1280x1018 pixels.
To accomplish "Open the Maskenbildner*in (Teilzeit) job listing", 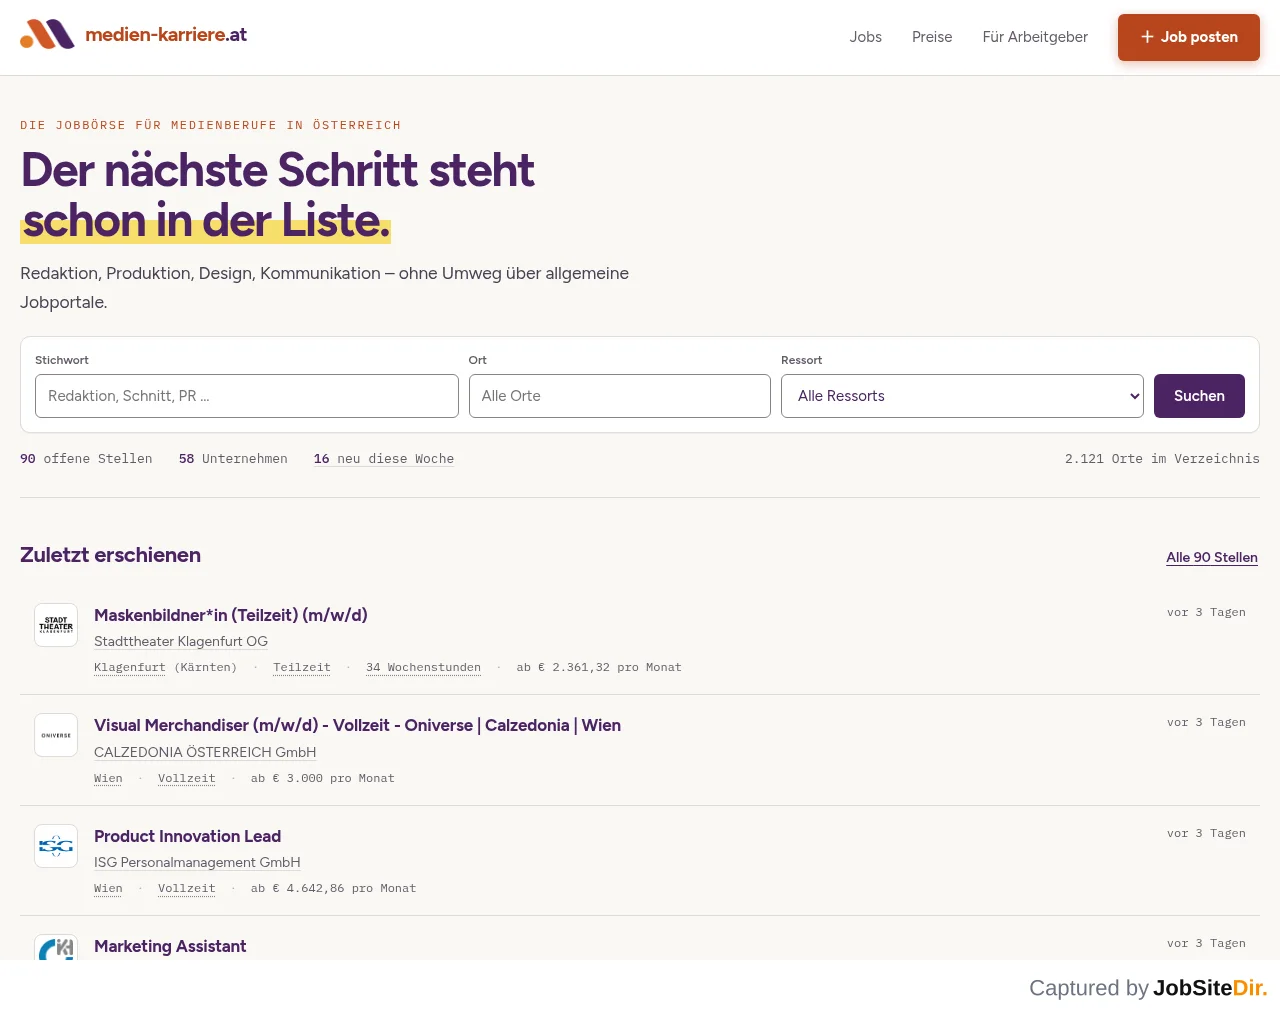I will pyautogui.click(x=231, y=615).
